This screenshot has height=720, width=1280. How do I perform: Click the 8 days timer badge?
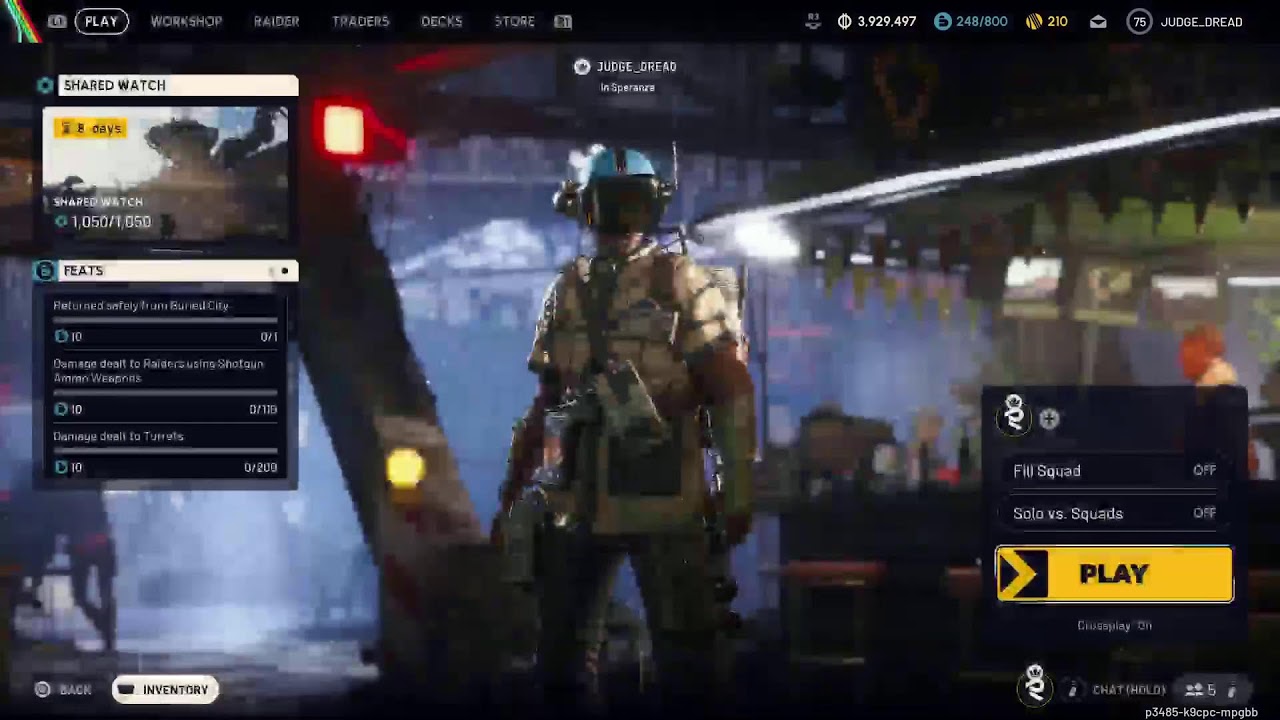click(91, 128)
